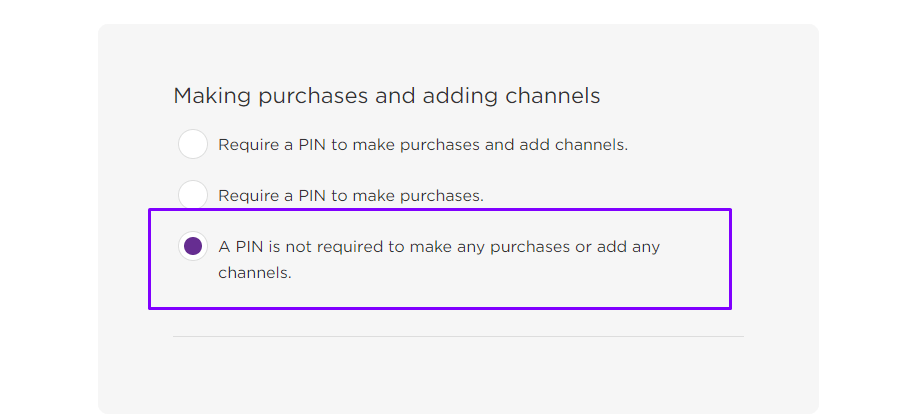Choose the 'Require a PIN to make purchases' radio button
The width and height of the screenshot is (903, 418).
pos(193,195)
